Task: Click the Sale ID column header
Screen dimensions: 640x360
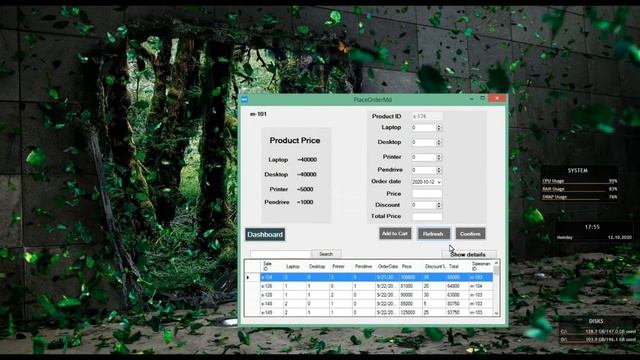Action: coord(272,266)
